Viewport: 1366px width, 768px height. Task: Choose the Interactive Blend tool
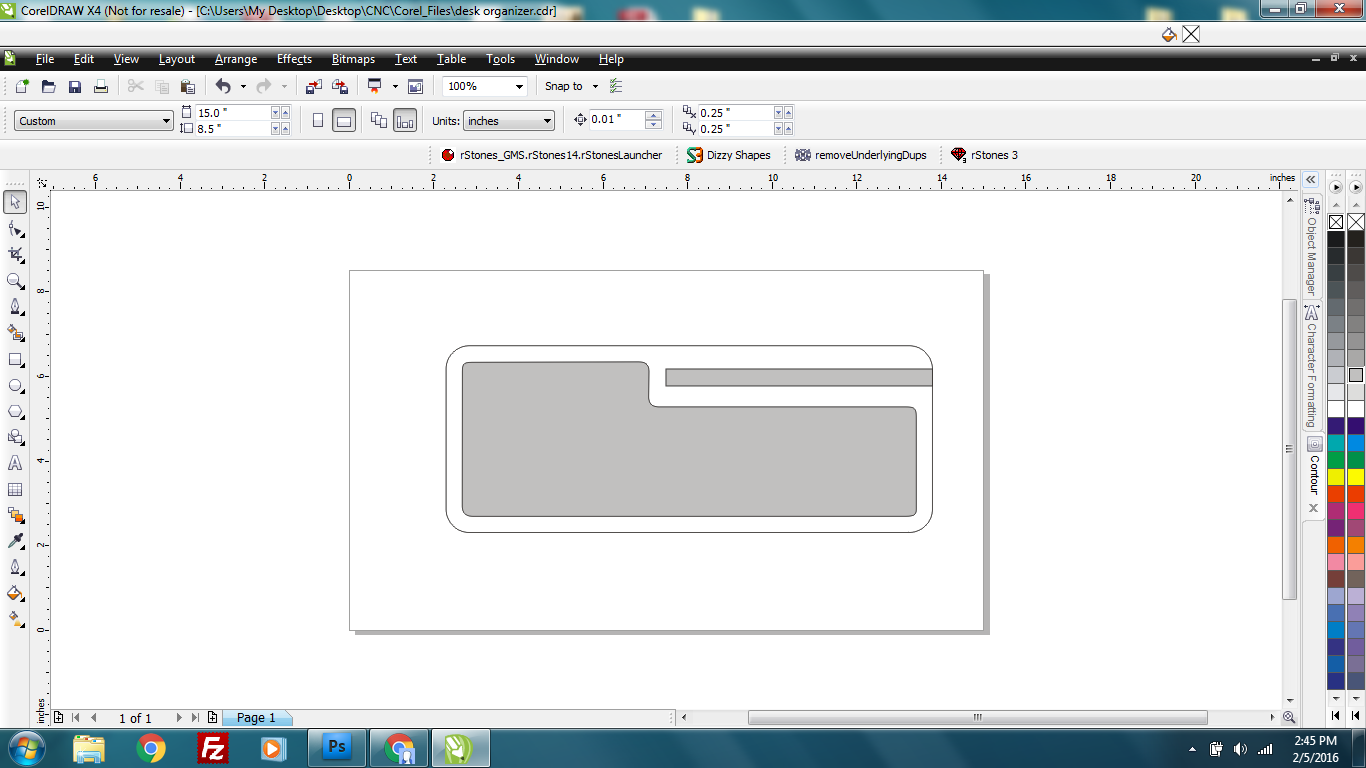(x=15, y=515)
